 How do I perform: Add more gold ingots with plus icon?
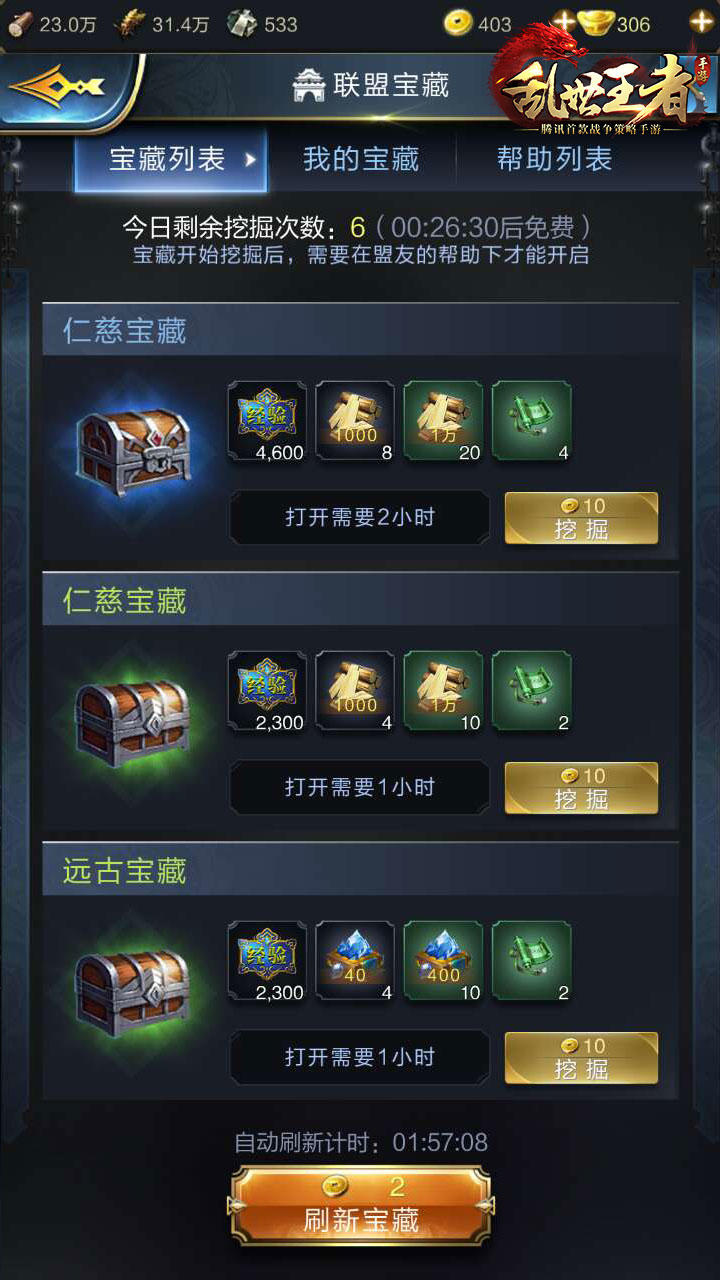pyautogui.click(x=701, y=22)
